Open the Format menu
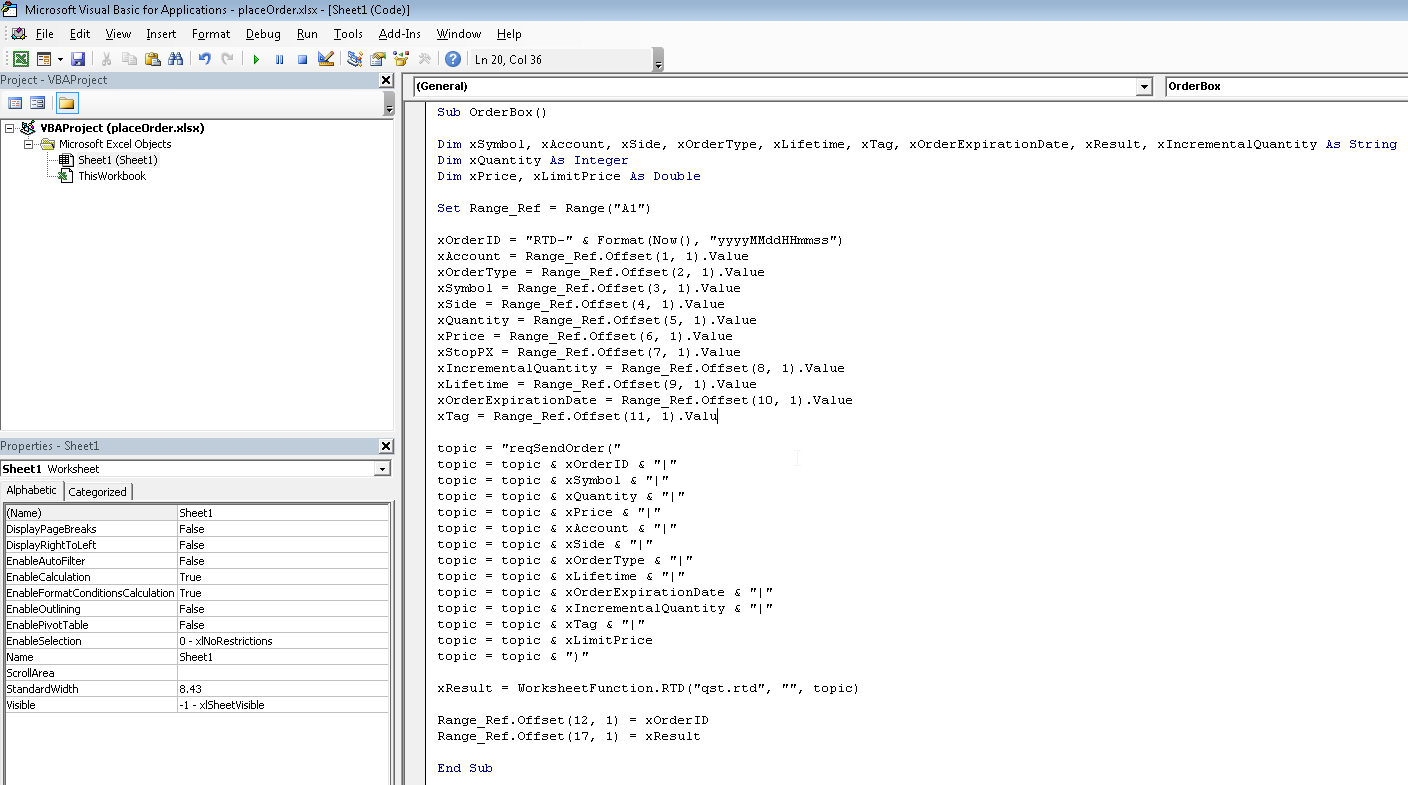Viewport: 1408px width, 785px height. (x=211, y=34)
